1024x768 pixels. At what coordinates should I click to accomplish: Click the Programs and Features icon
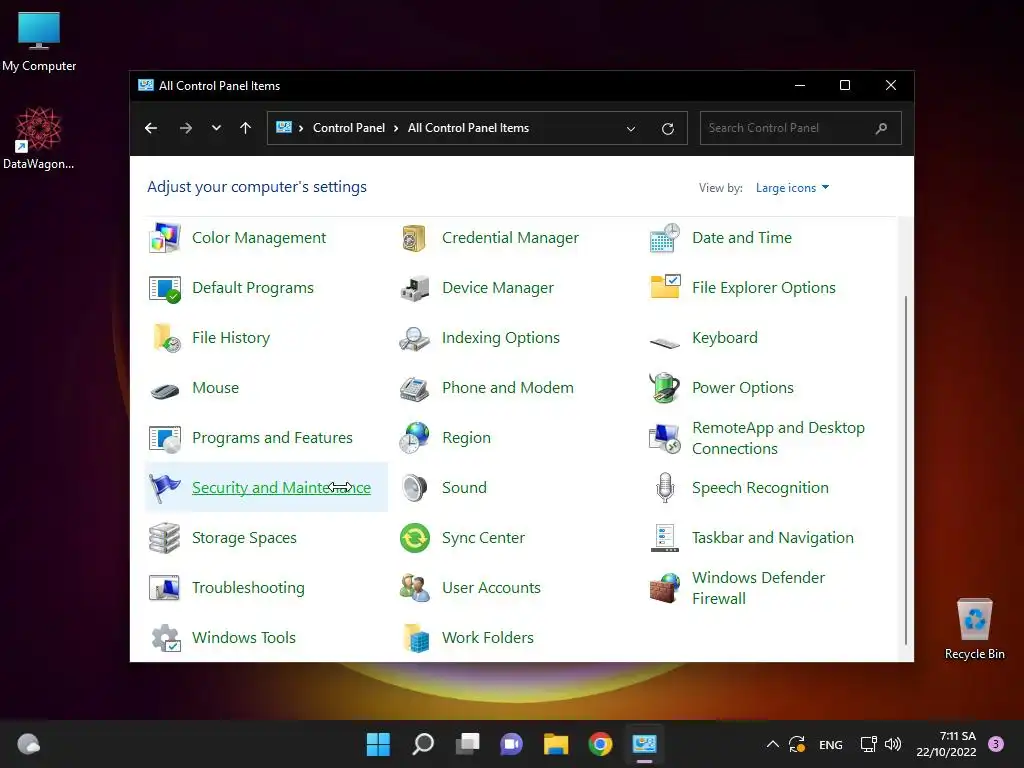(x=165, y=438)
